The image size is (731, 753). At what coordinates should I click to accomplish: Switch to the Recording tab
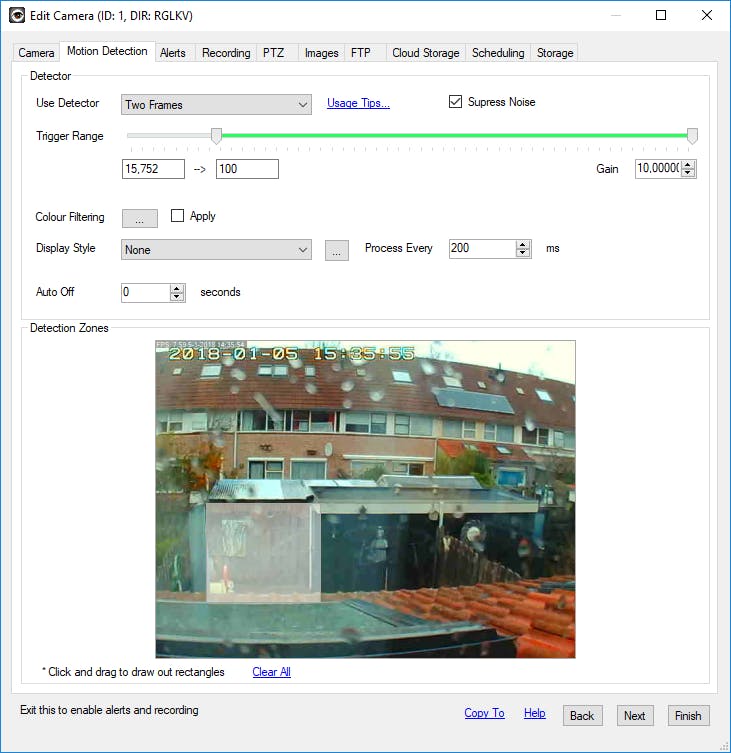pyautogui.click(x=226, y=53)
